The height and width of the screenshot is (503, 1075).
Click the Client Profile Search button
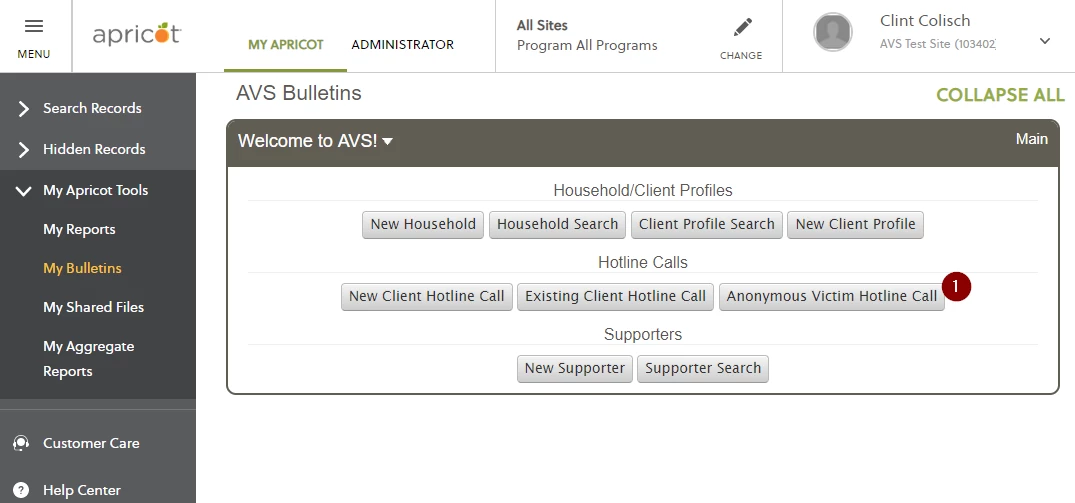(x=707, y=225)
